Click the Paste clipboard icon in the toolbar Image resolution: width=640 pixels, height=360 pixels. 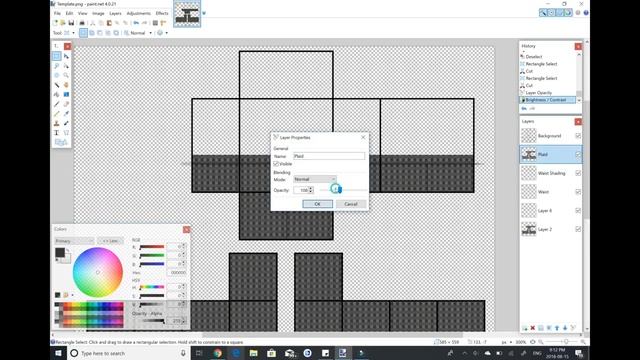click(x=109, y=23)
